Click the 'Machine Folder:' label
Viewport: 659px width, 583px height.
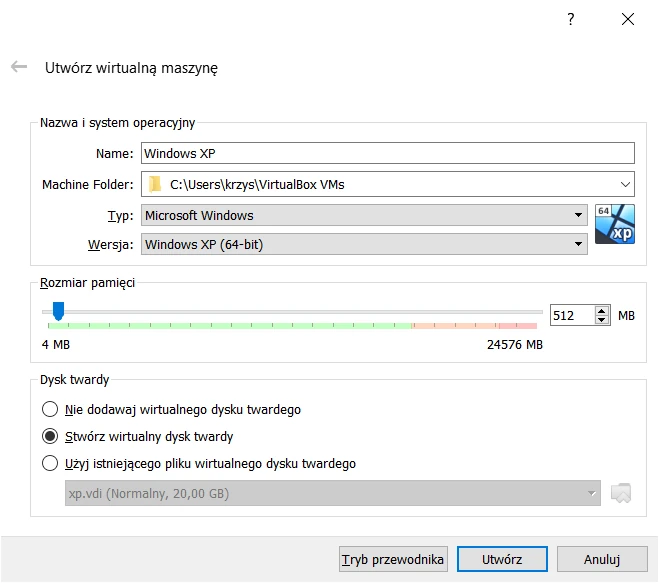[87, 184]
